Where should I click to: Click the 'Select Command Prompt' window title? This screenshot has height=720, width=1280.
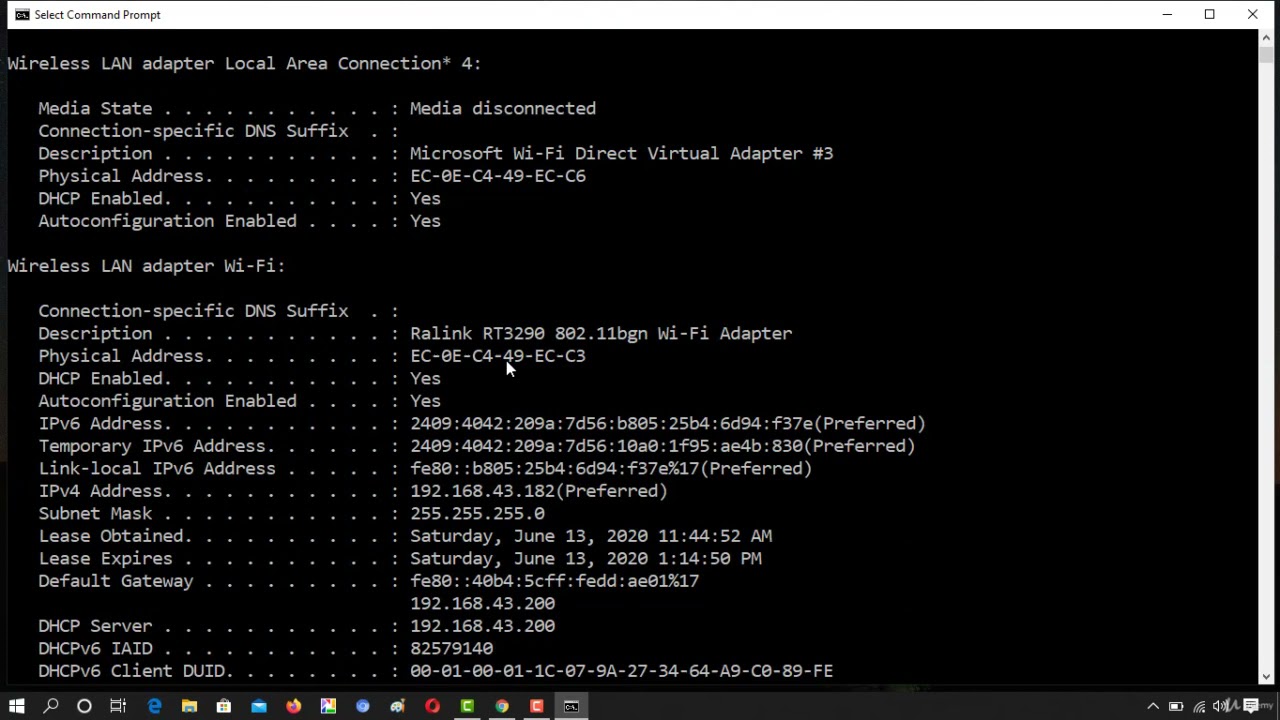click(97, 14)
